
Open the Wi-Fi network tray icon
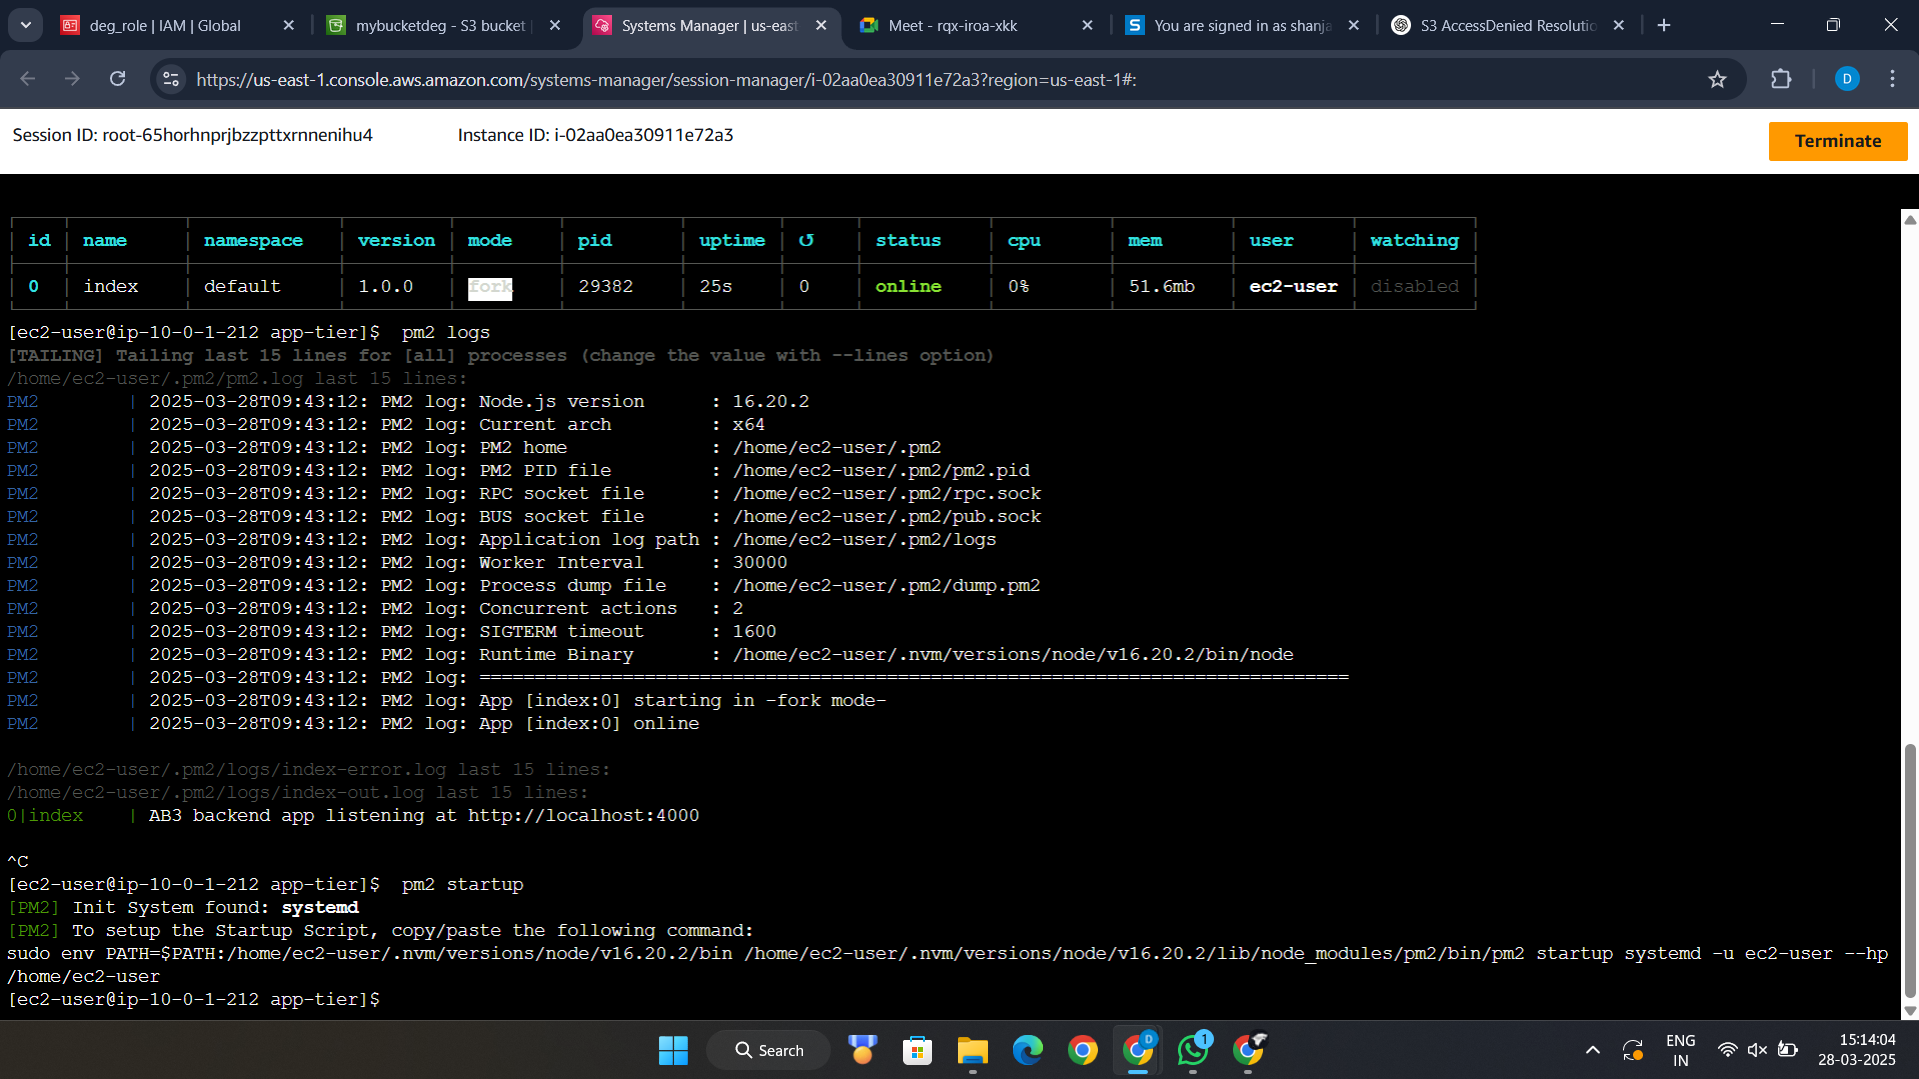click(1727, 1051)
